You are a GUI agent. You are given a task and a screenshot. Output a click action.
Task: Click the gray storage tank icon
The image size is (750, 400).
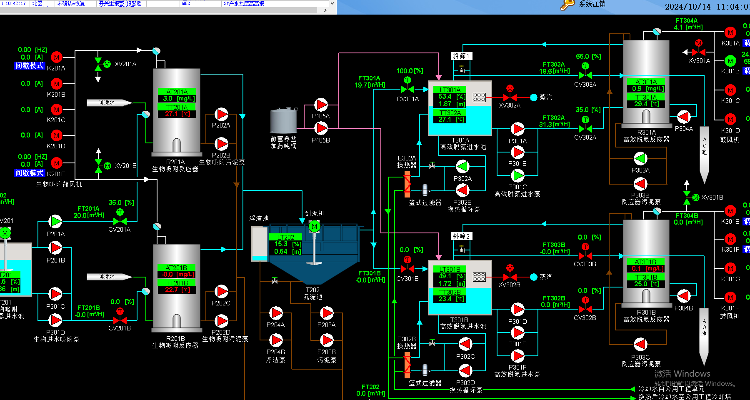point(283,119)
